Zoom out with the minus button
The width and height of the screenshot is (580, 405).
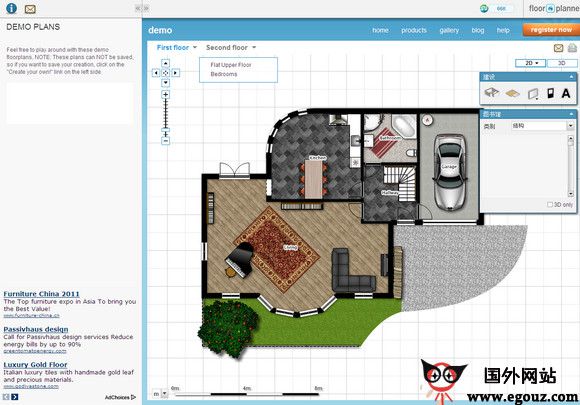click(165, 141)
